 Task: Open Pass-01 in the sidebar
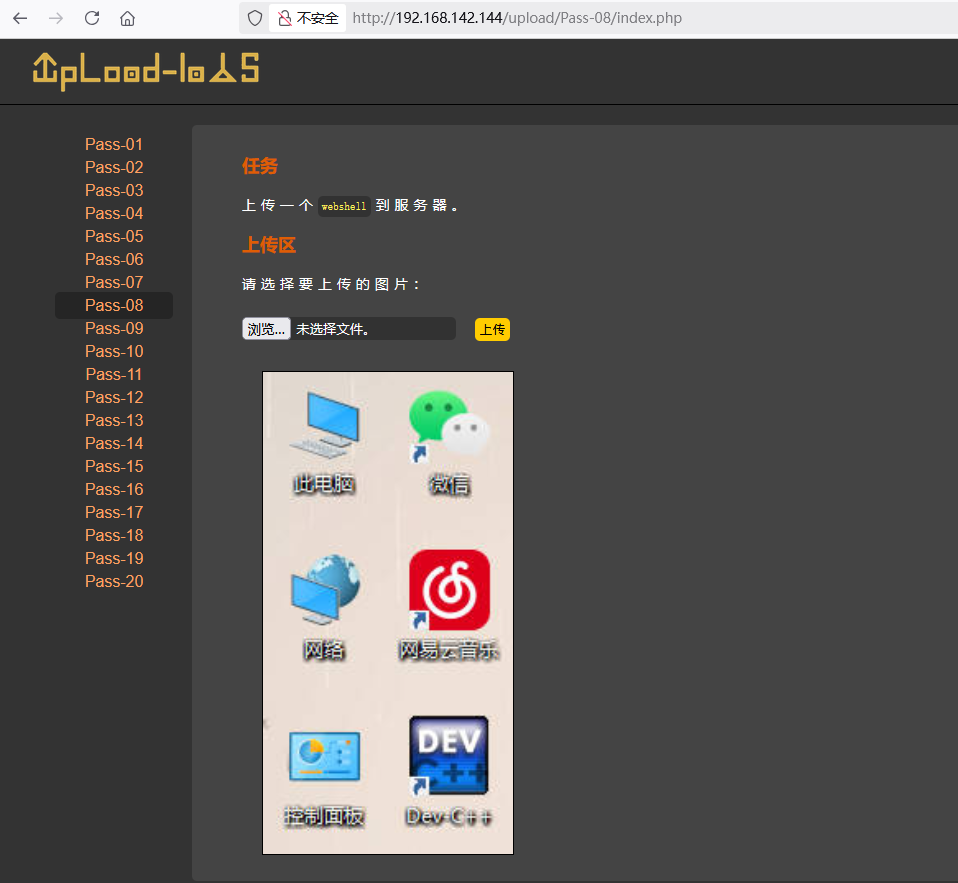(x=114, y=144)
